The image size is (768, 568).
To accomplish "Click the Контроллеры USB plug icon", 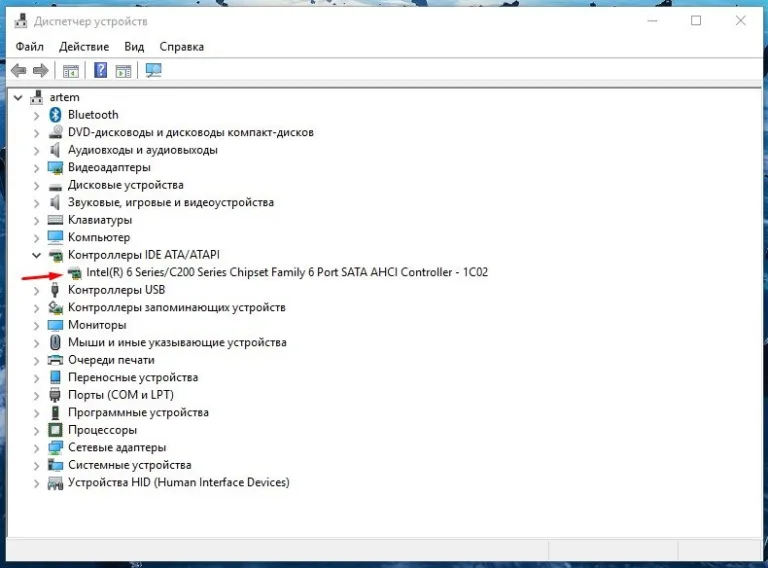I will coord(55,290).
